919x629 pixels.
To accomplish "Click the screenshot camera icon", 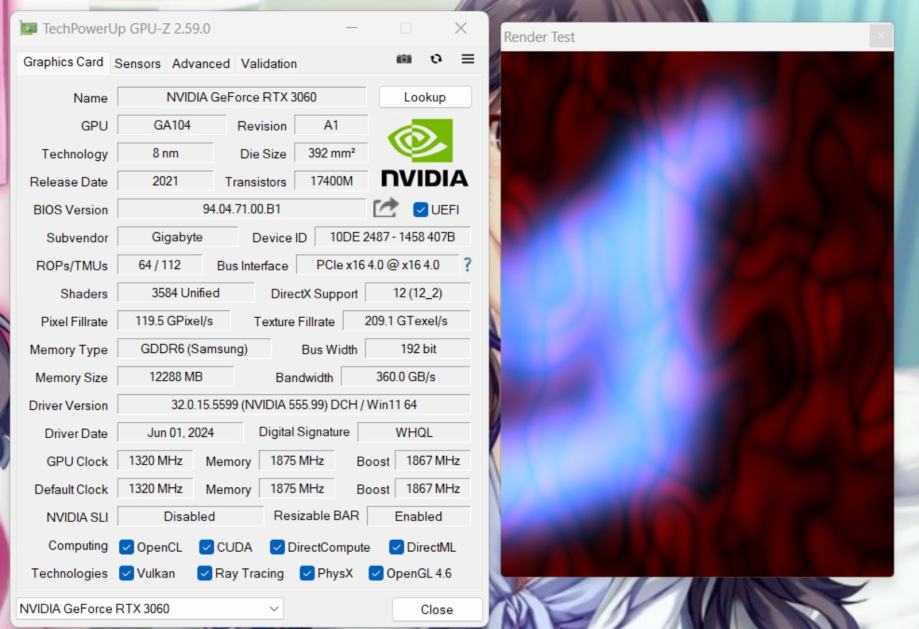I will (404, 59).
